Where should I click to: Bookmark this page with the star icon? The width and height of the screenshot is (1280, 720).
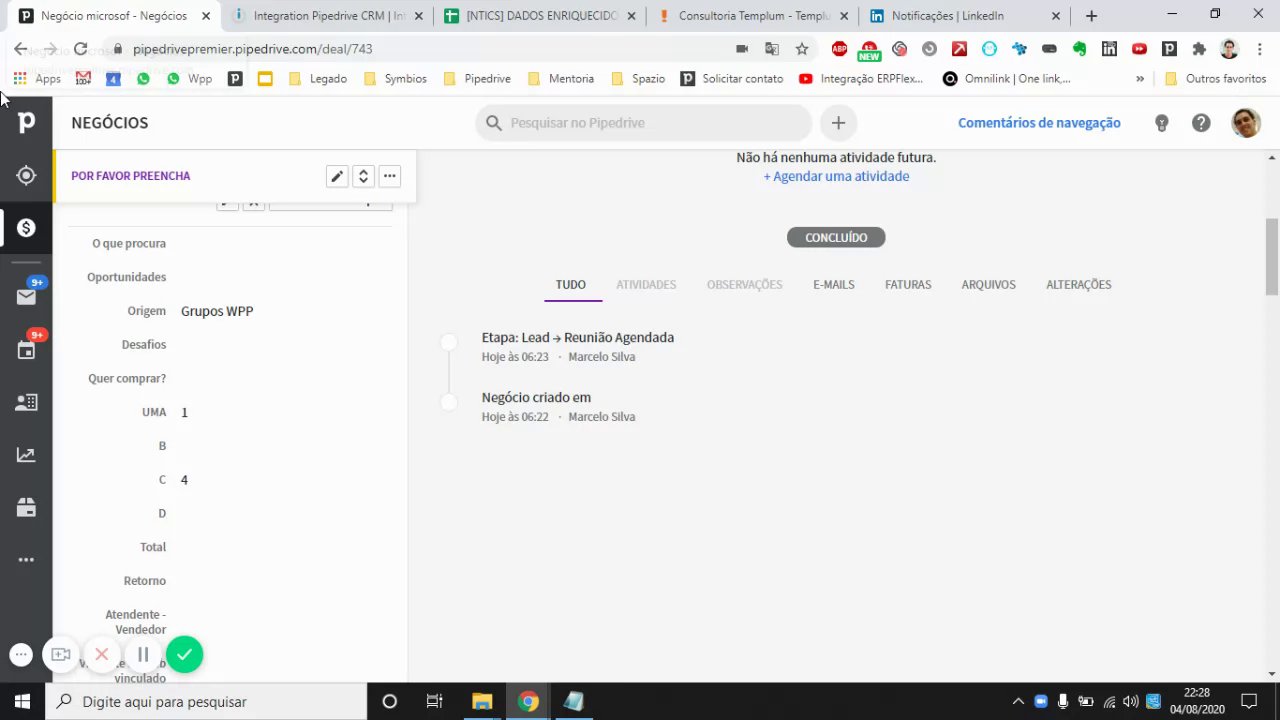[x=801, y=49]
